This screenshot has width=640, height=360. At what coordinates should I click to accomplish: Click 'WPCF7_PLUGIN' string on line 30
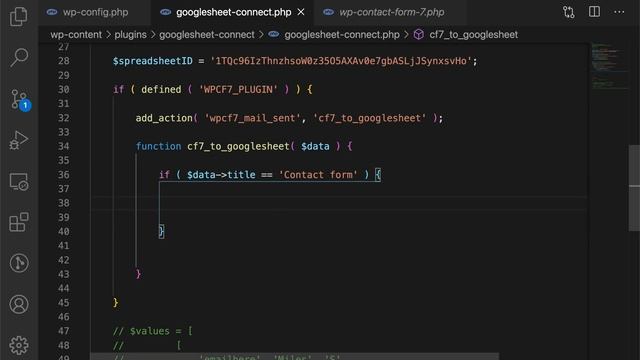click(x=238, y=89)
